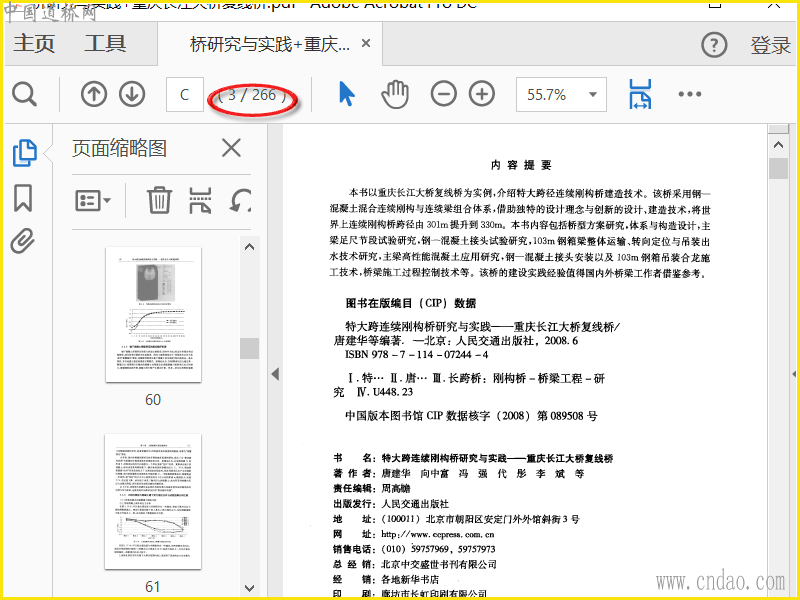Rotate page counterclockwise icon
800x600 pixels.
pos(240,200)
